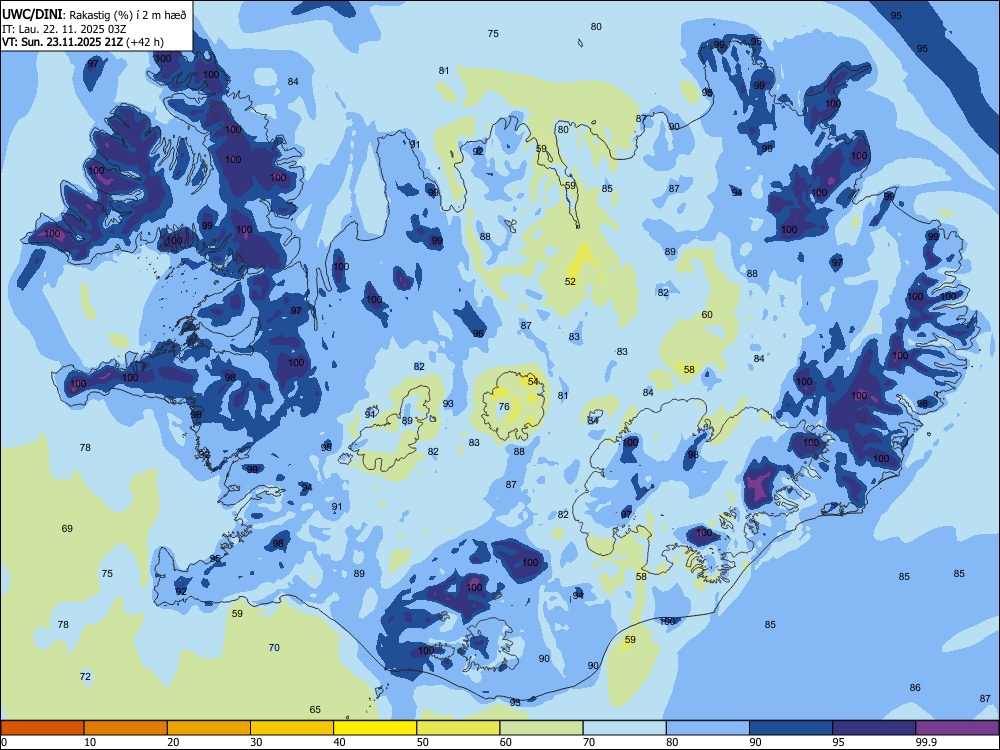Click the pale yellow 50–60 legend swatch
Screen dimensions: 1000x750
(x=459, y=728)
